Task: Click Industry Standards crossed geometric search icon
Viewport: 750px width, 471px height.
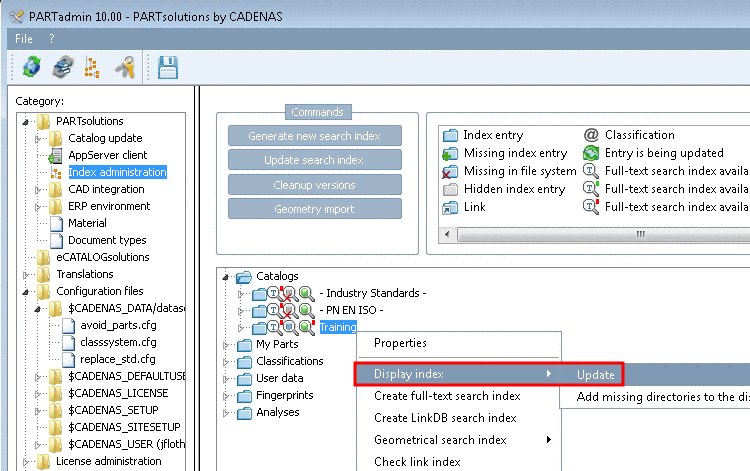Action: 289,294
